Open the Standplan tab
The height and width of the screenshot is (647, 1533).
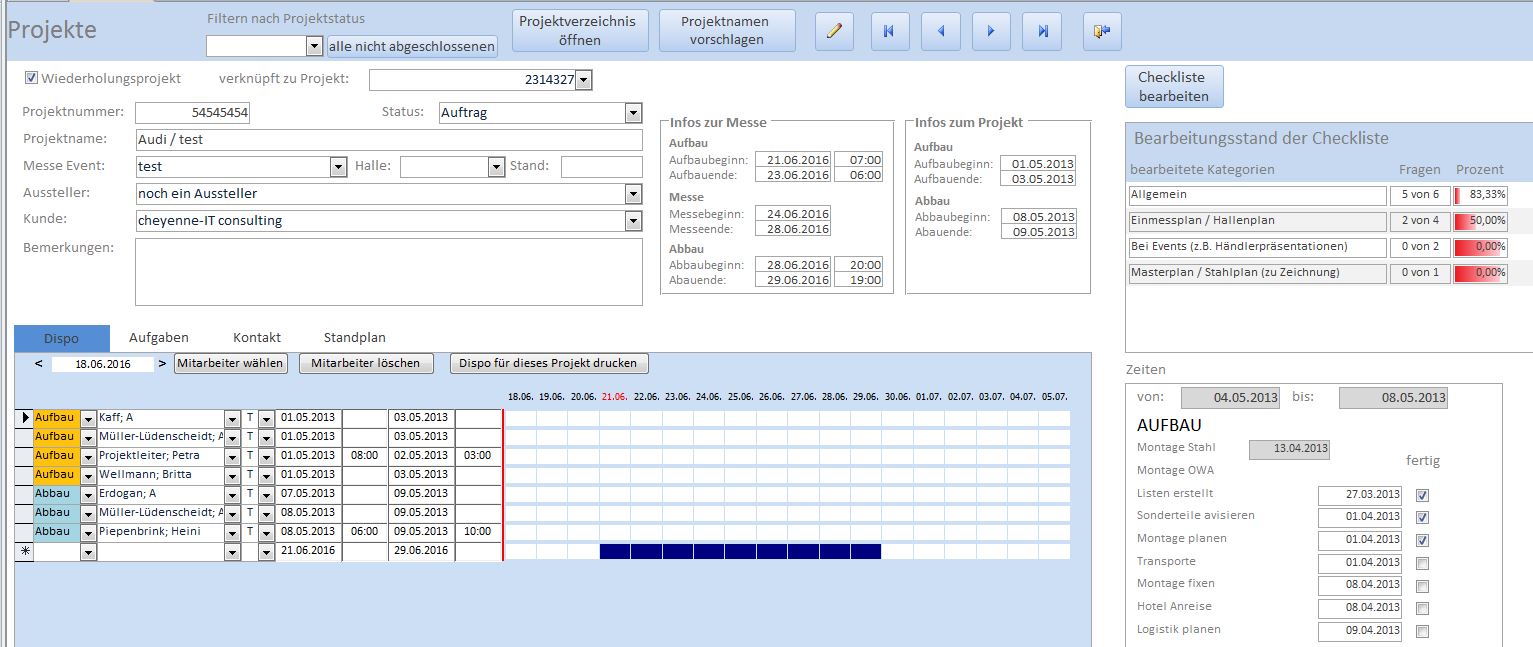coord(354,338)
